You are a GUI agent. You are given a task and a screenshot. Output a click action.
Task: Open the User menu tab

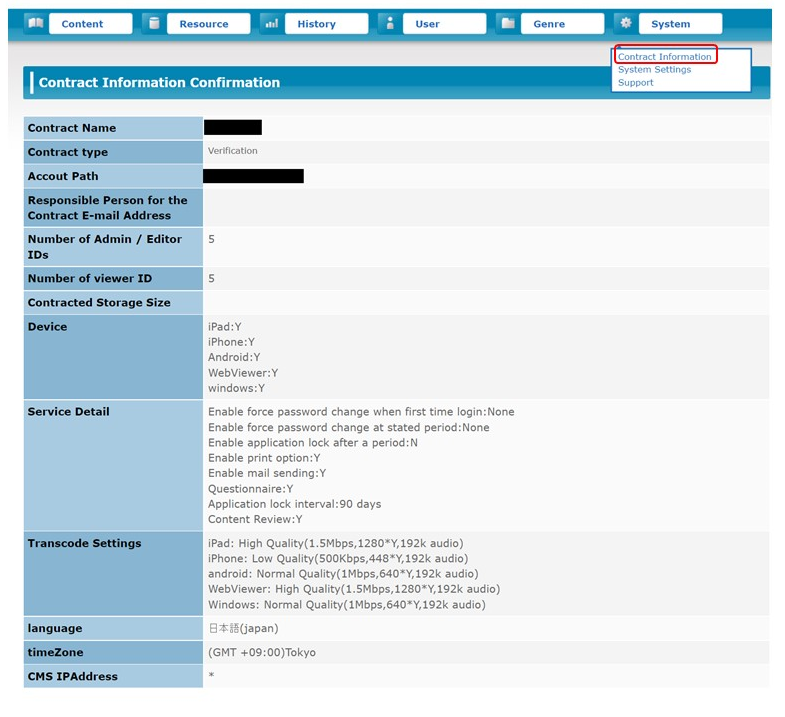coord(445,24)
